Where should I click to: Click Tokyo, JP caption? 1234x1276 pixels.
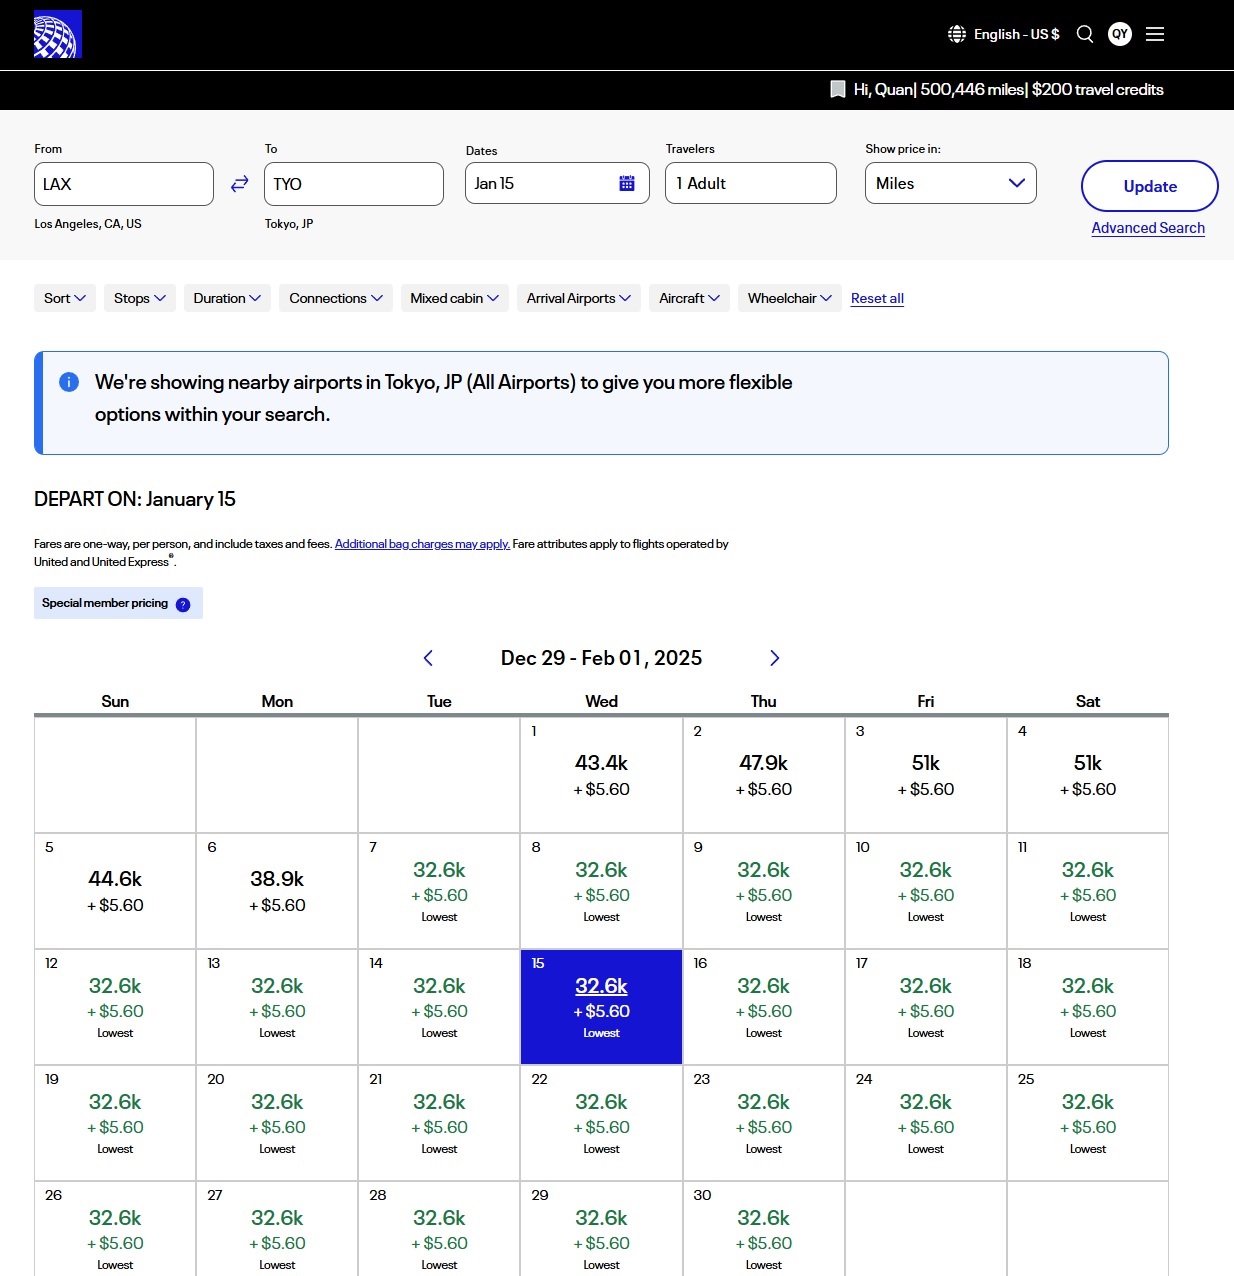point(289,224)
